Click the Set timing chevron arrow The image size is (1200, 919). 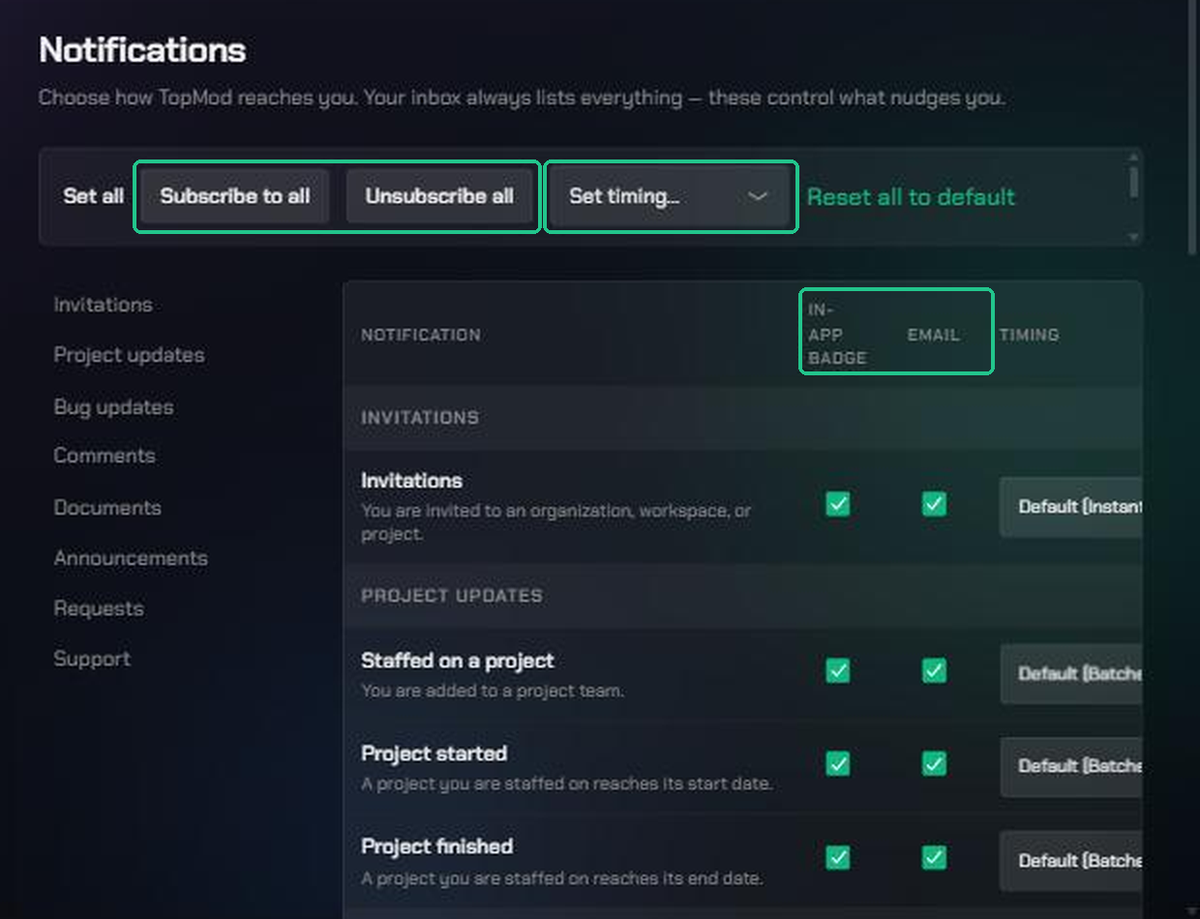[758, 196]
